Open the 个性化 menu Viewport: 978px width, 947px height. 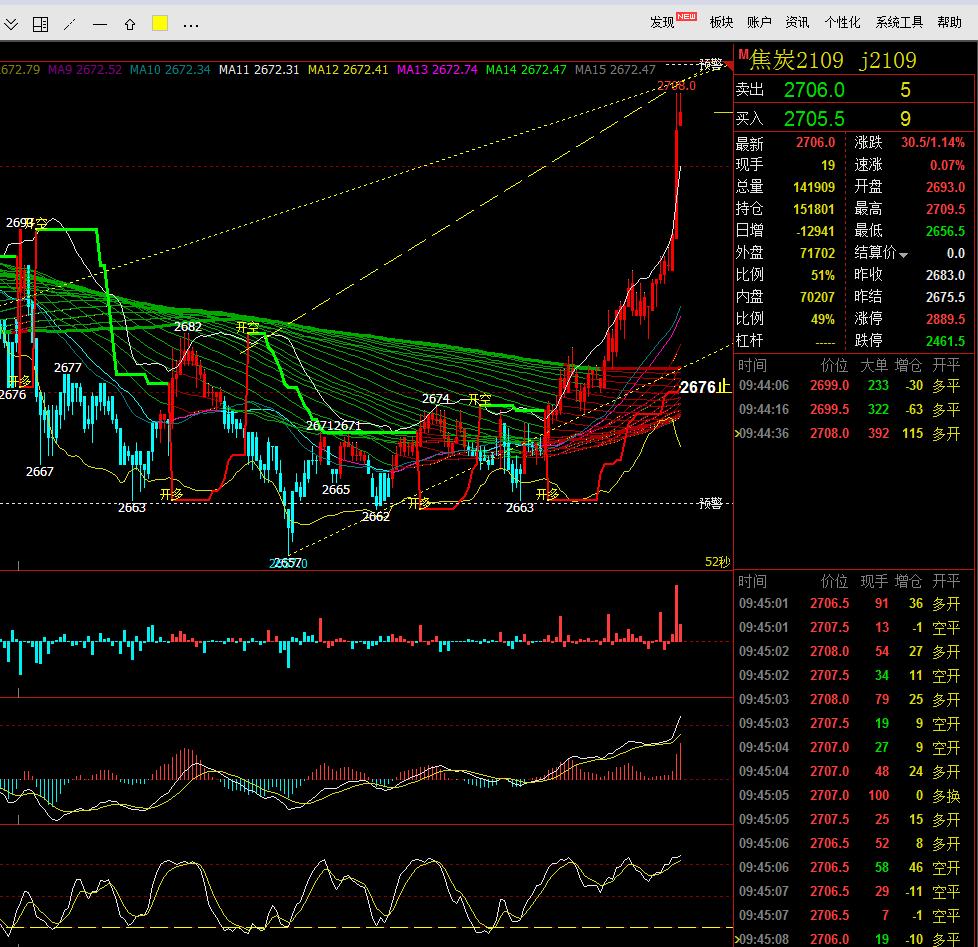coord(842,22)
